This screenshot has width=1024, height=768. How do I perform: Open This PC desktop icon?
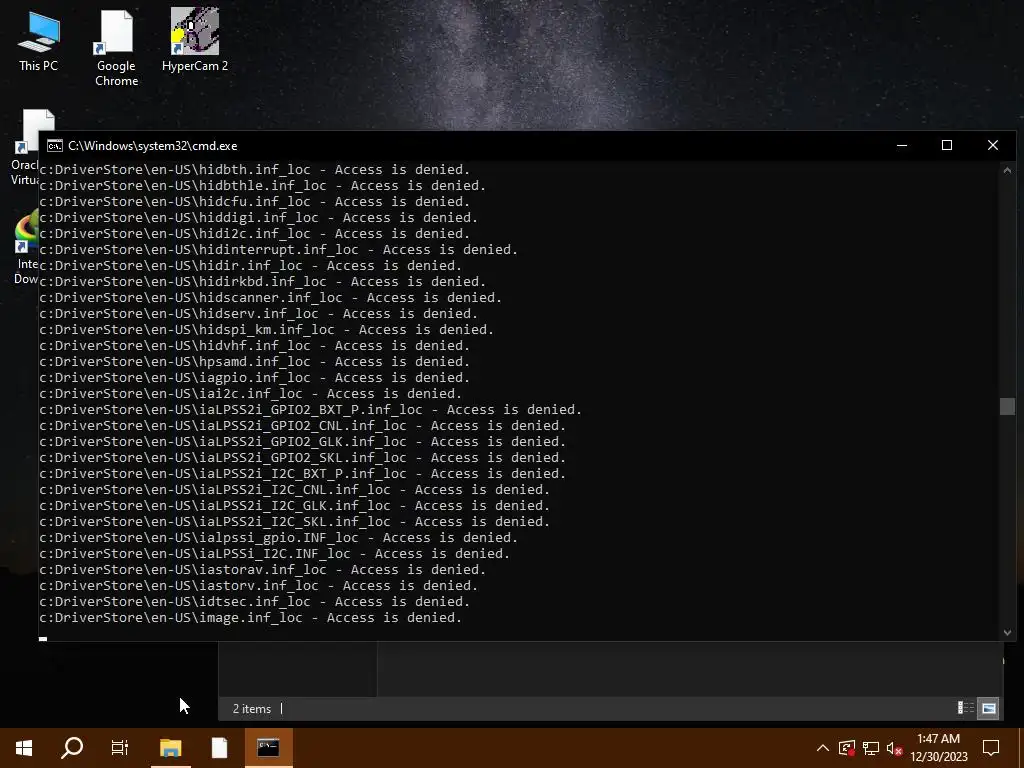pyautogui.click(x=38, y=40)
